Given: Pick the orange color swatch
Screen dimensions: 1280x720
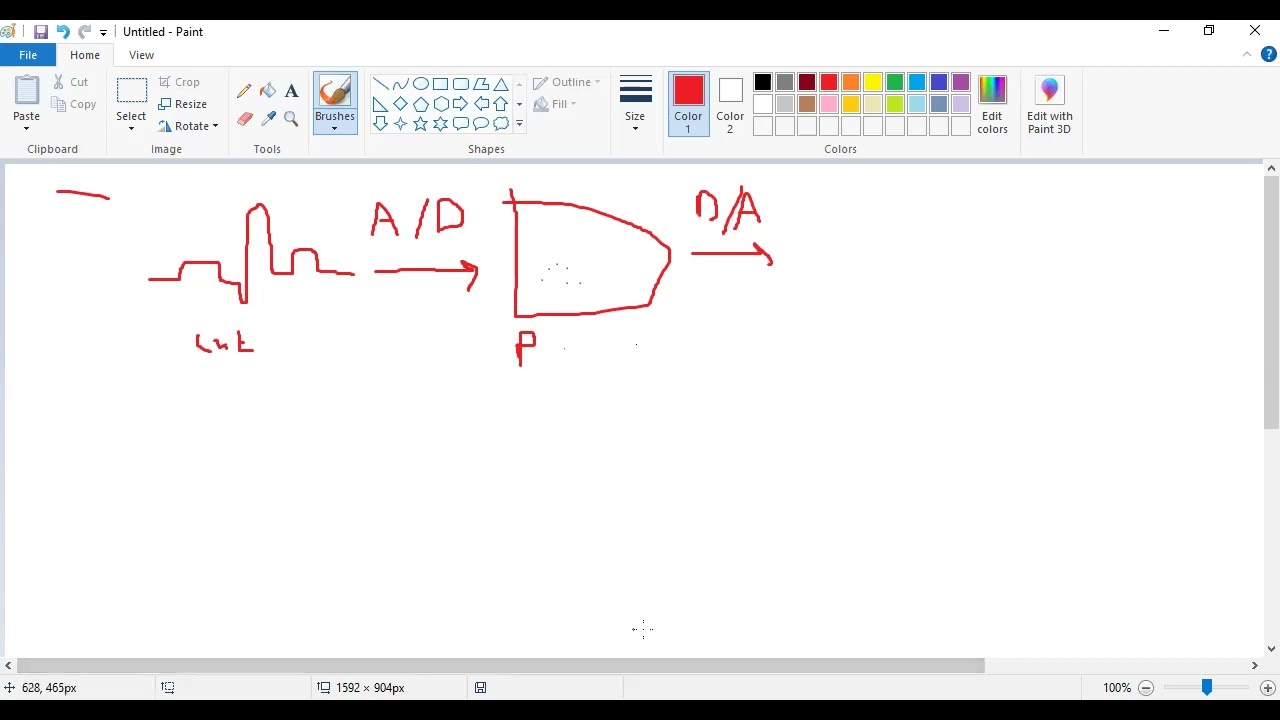Looking at the screenshot, I should pyautogui.click(x=851, y=82).
